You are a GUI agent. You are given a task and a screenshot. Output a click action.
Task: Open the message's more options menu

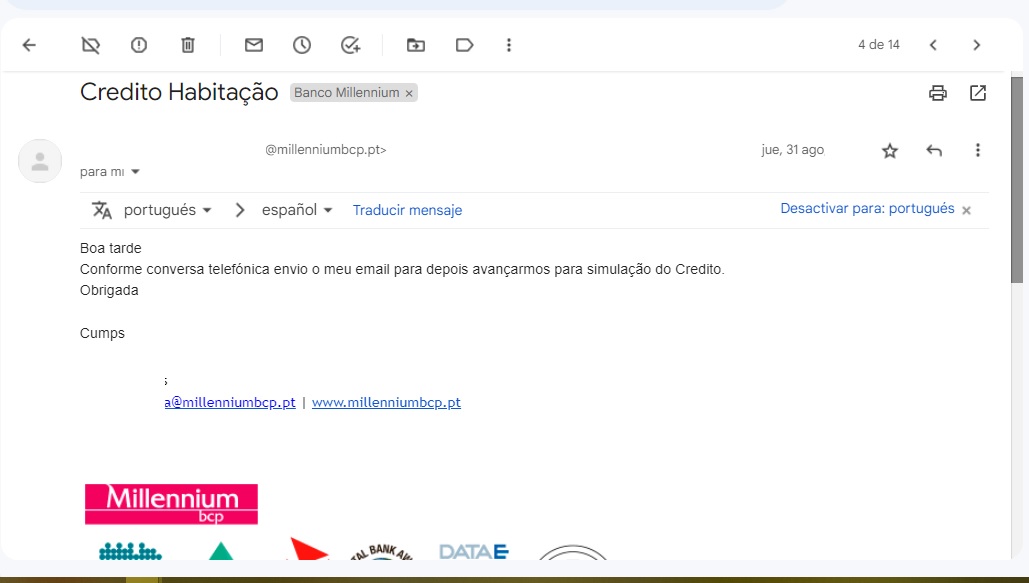[x=978, y=150]
